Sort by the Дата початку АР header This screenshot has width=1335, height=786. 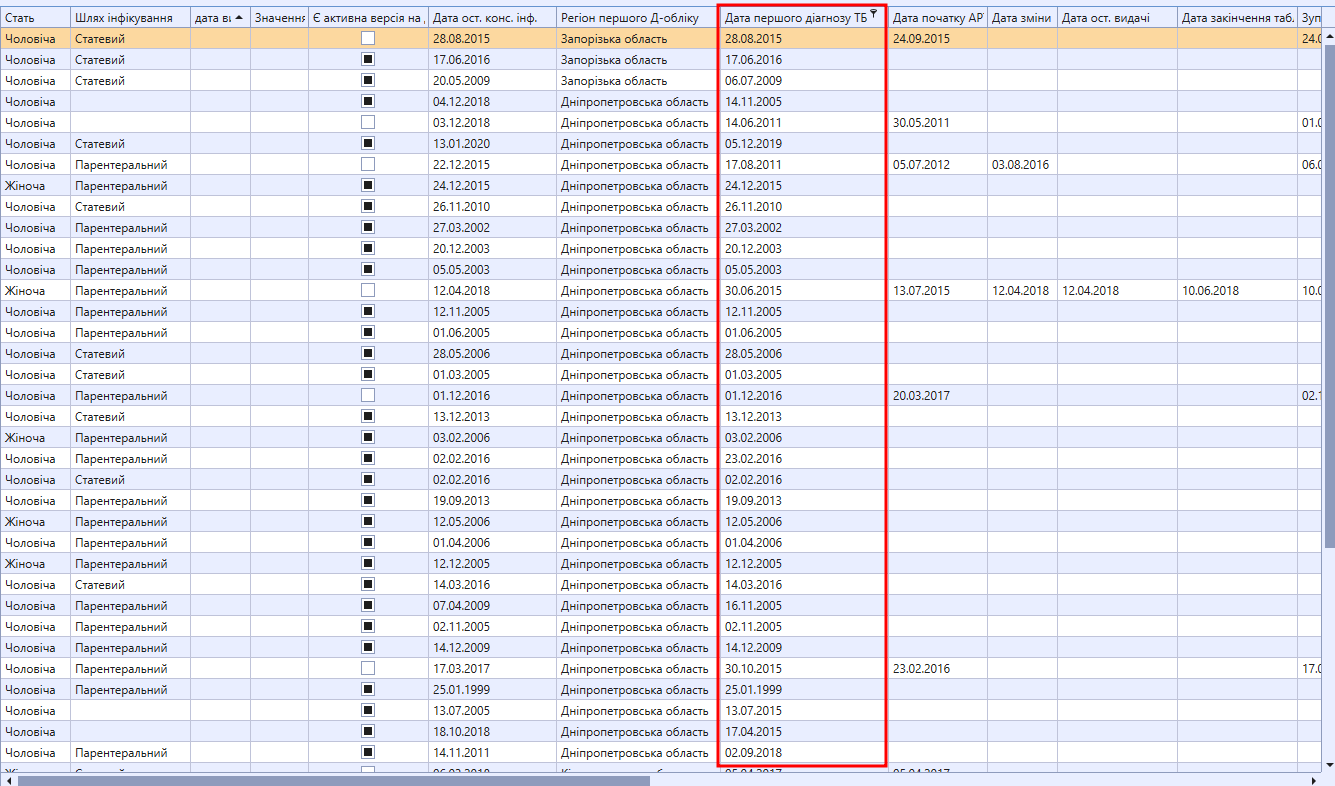938,18
